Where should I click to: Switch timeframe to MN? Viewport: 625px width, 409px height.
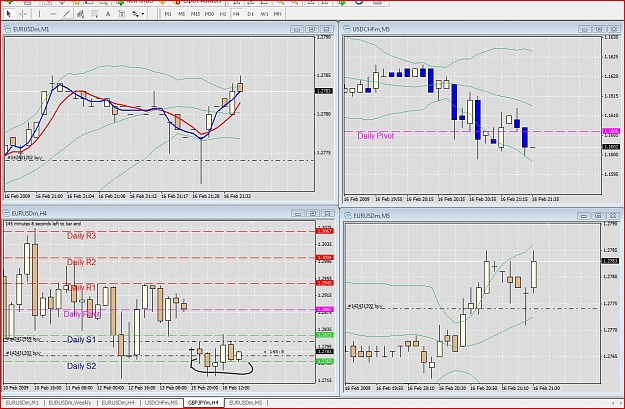tap(277, 14)
